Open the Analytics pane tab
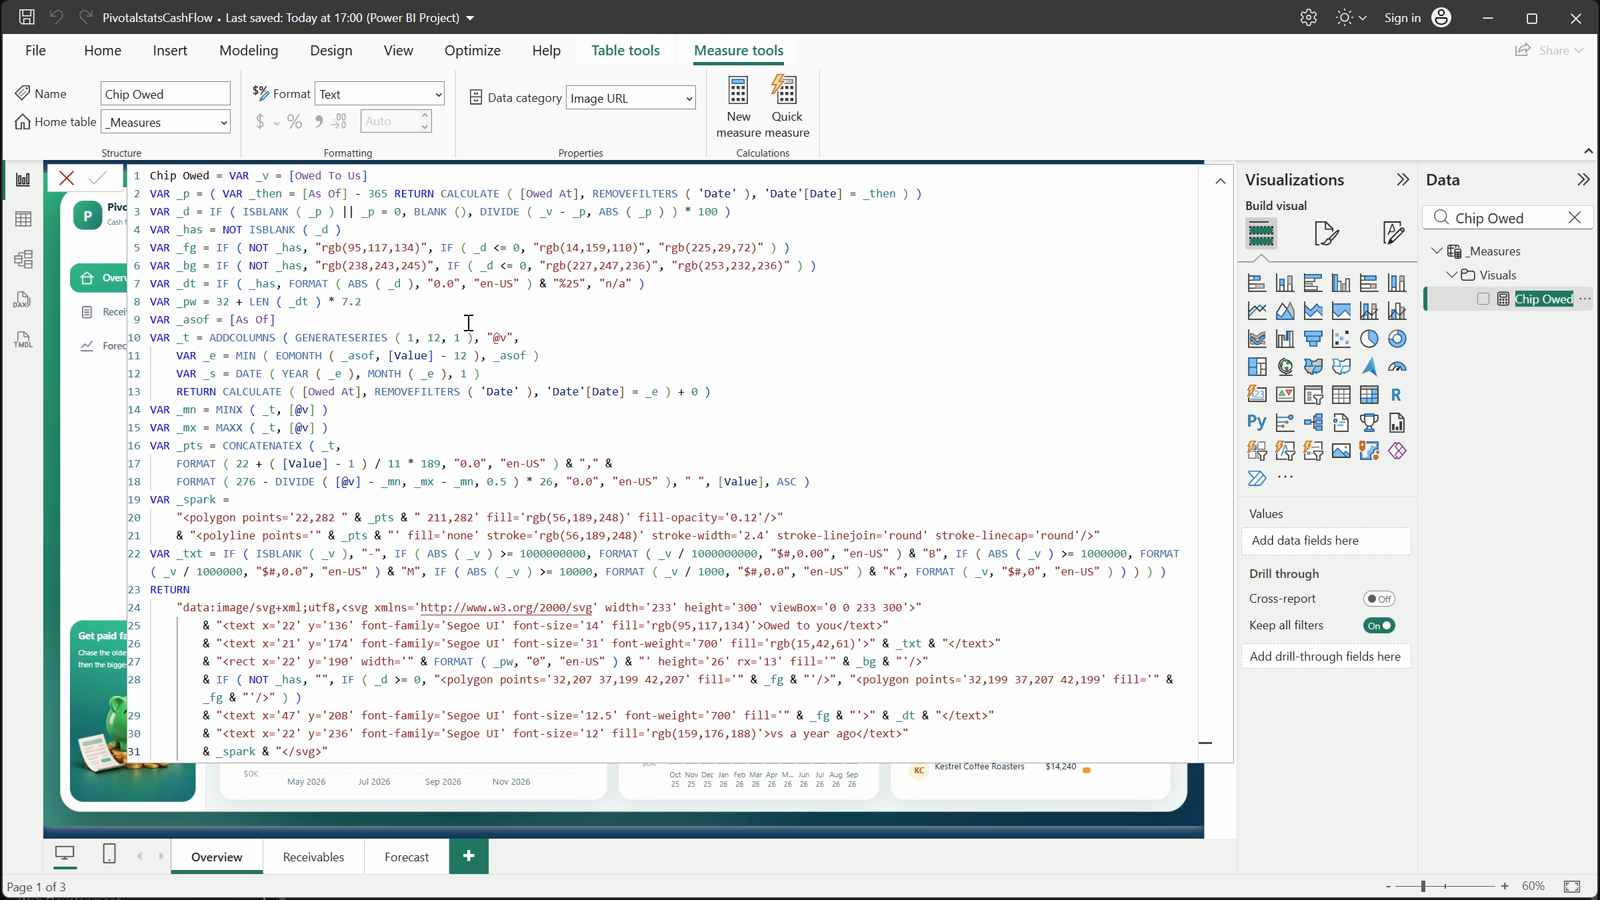The height and width of the screenshot is (900, 1600). (1393, 234)
